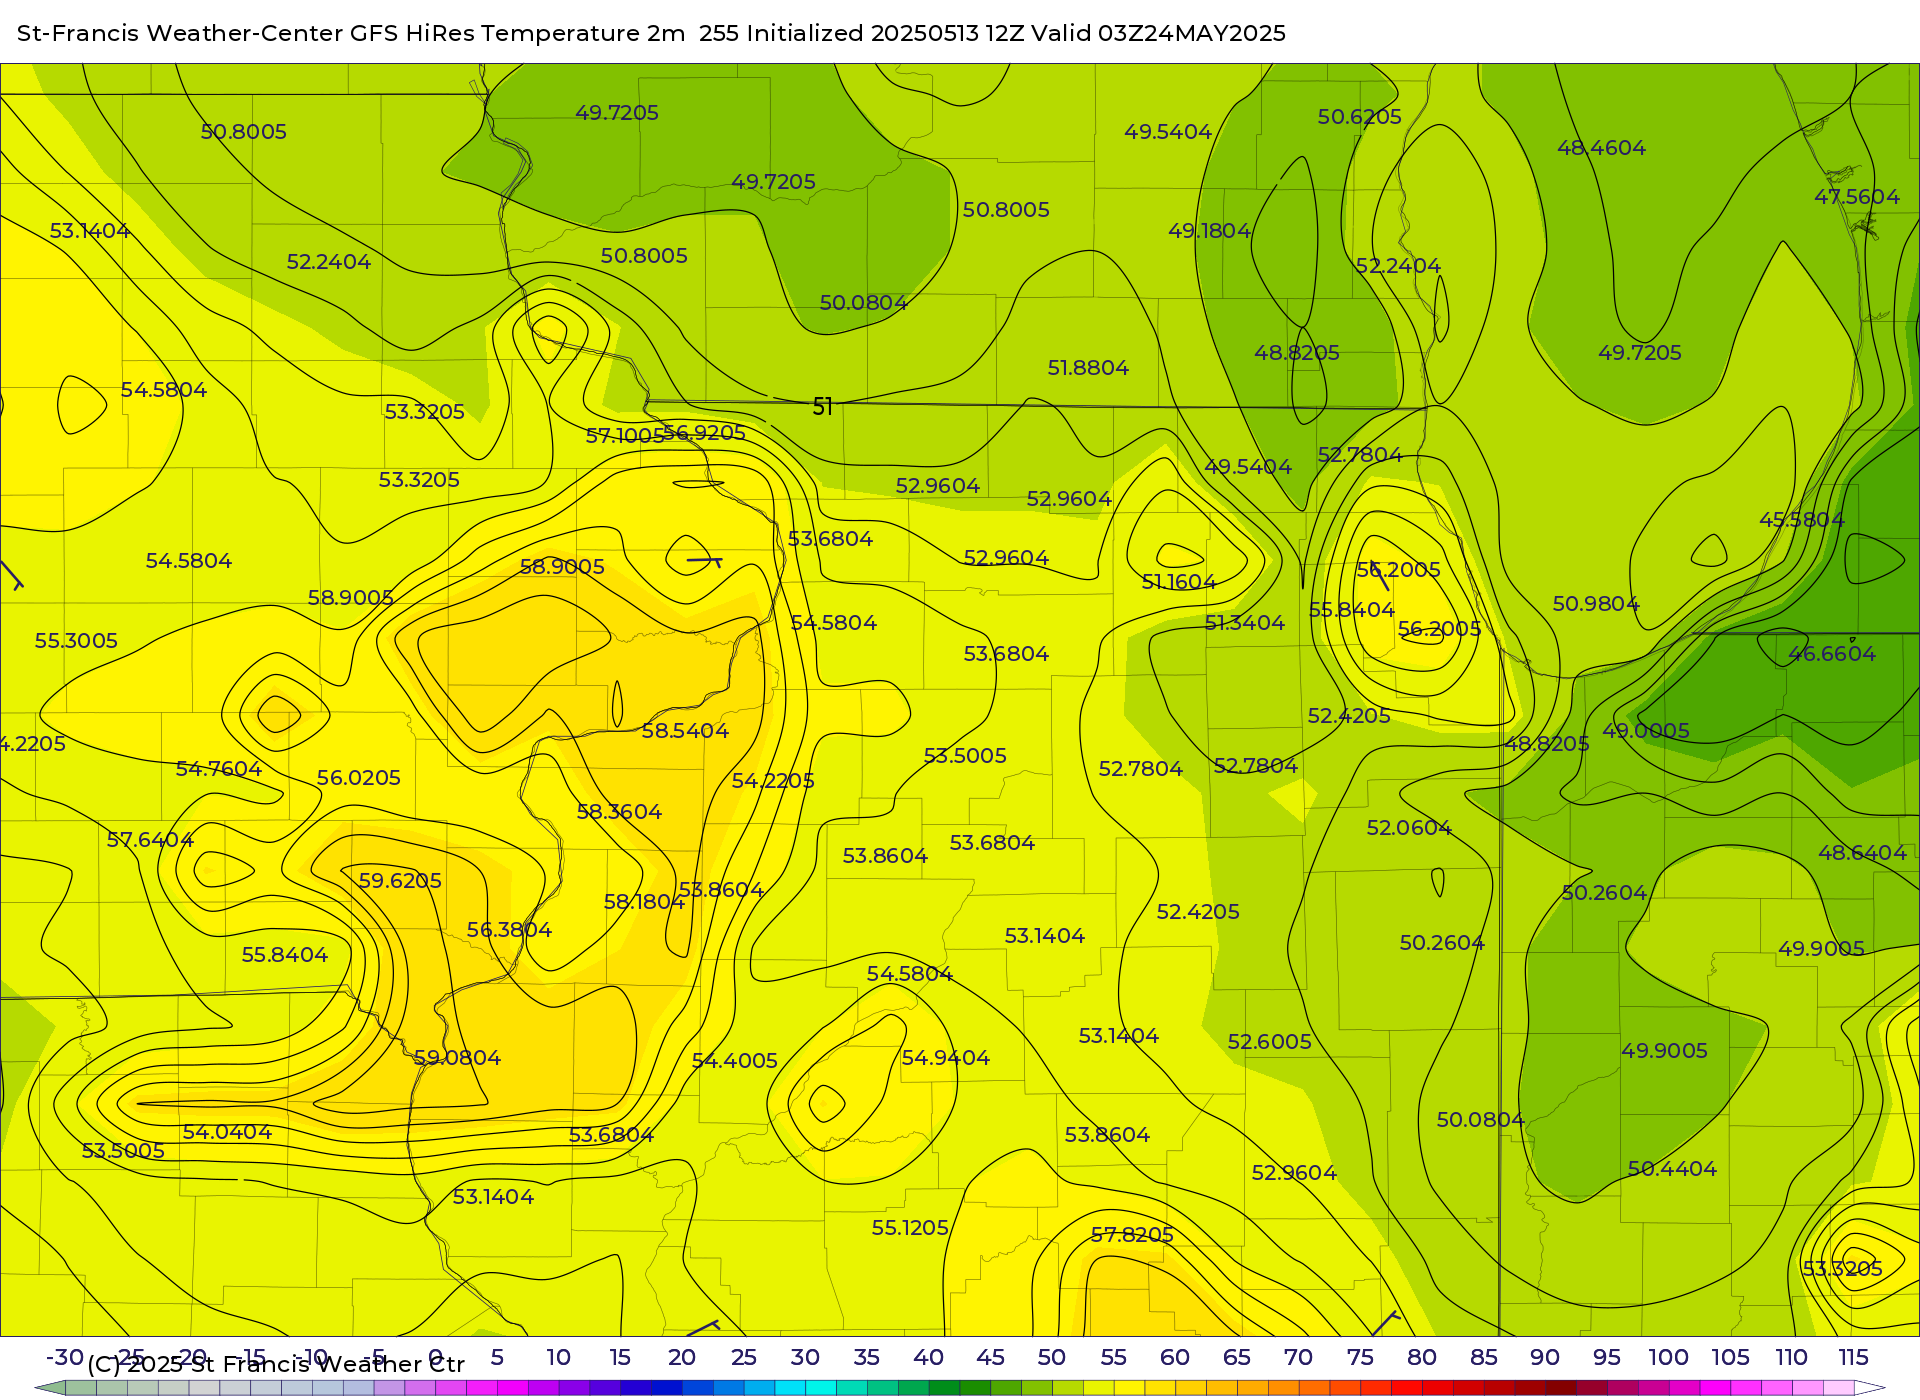Select the temperature value 47.5604
Screen dimensions: 1920x1400
click(x=1857, y=197)
